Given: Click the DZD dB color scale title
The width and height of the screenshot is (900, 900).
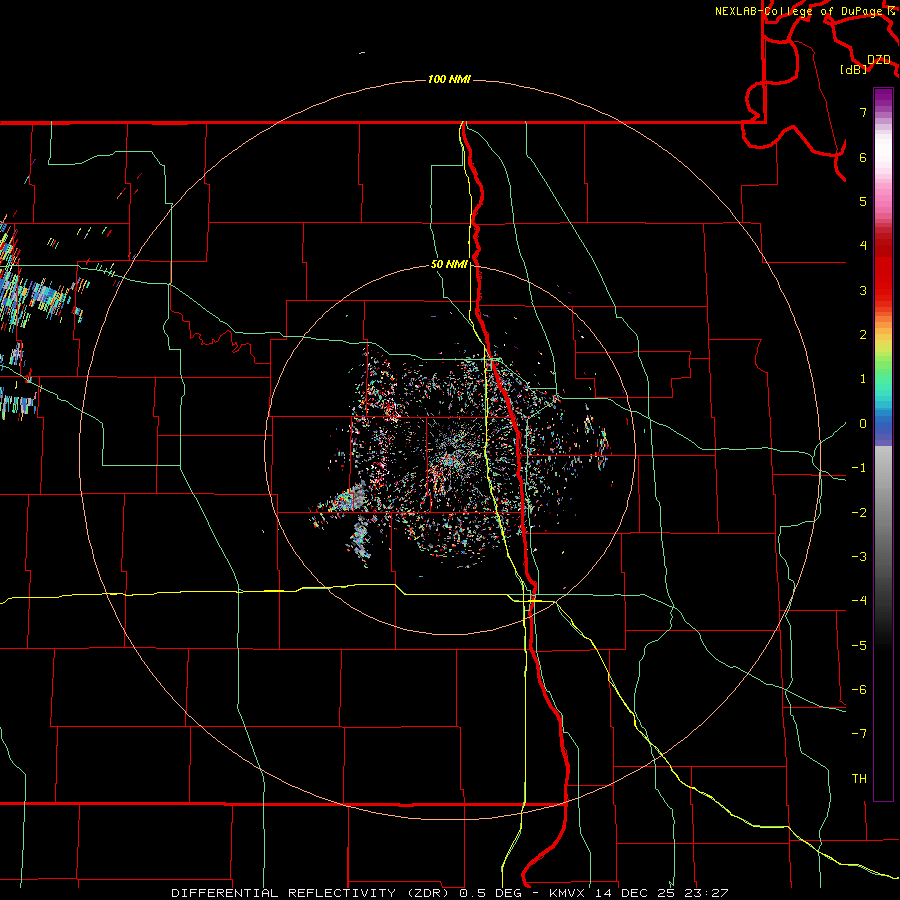Looking at the screenshot, I should [867, 64].
